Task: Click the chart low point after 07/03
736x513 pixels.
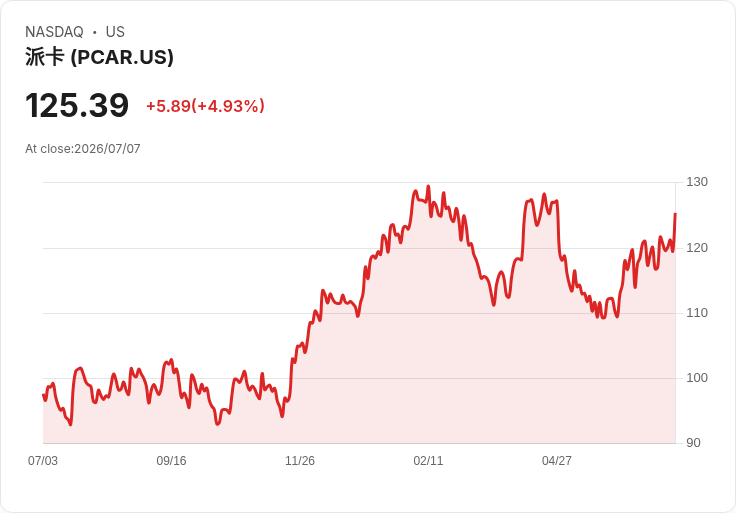Action: point(70,425)
